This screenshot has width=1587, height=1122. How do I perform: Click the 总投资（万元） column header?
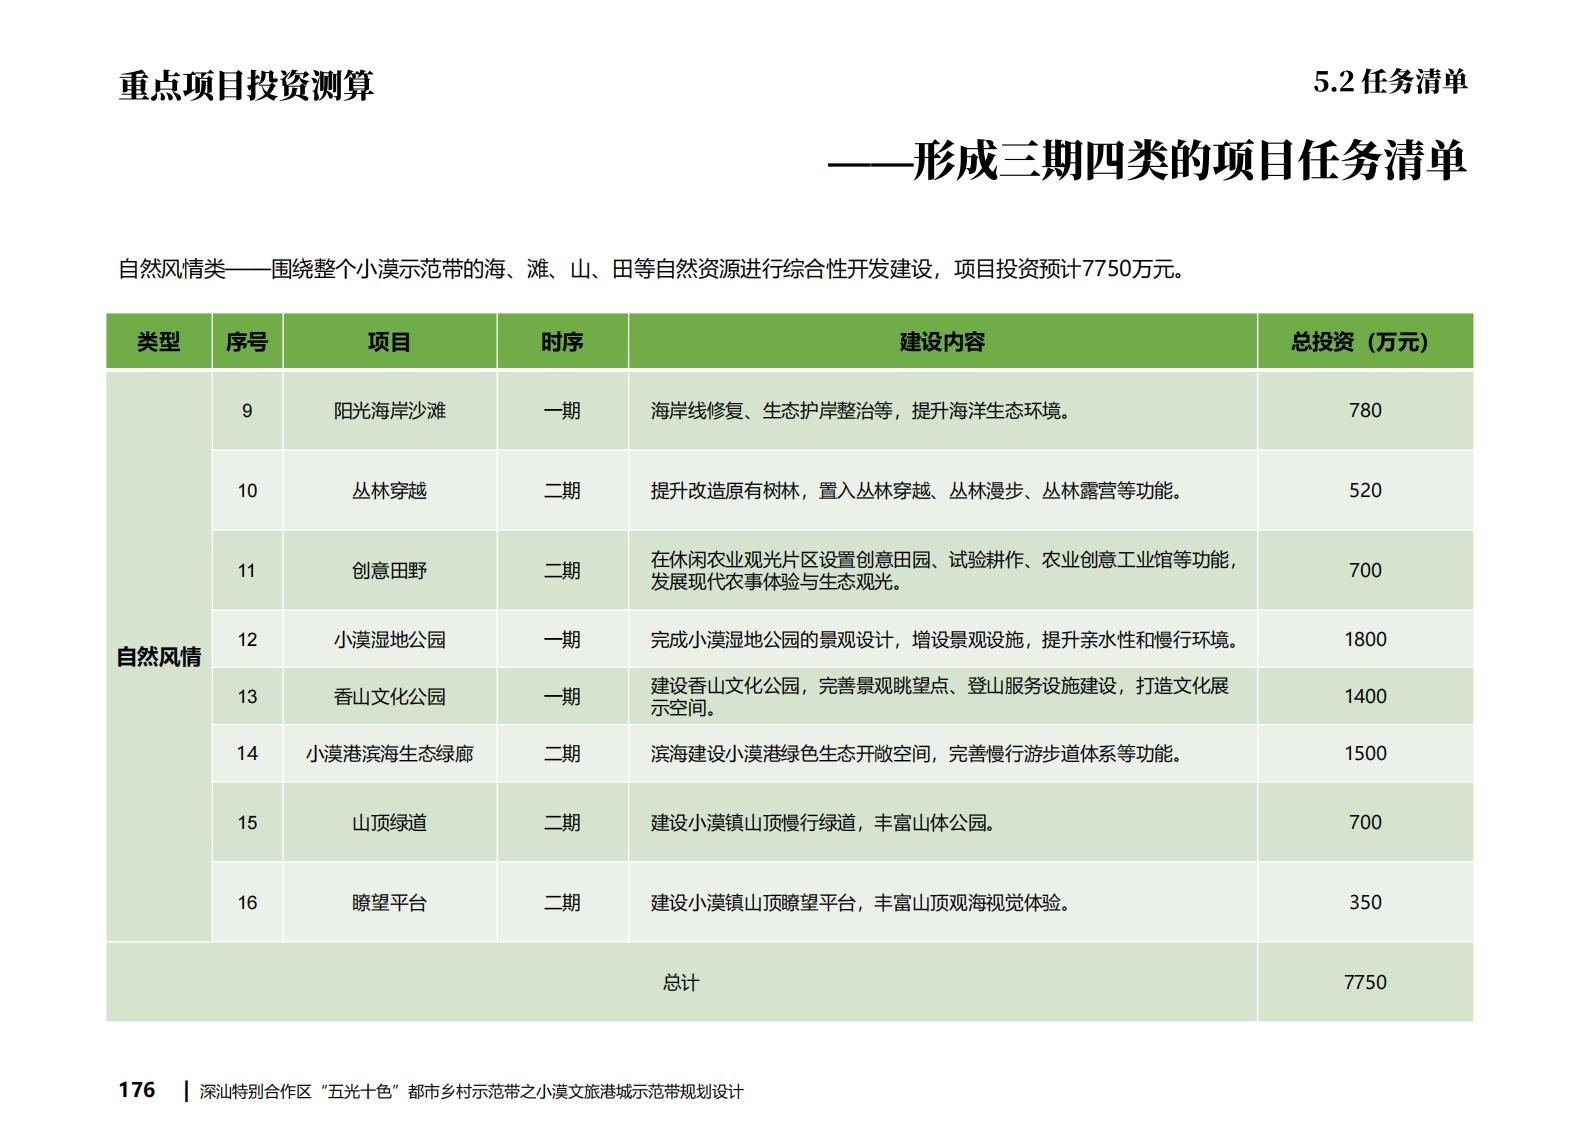pos(1365,342)
